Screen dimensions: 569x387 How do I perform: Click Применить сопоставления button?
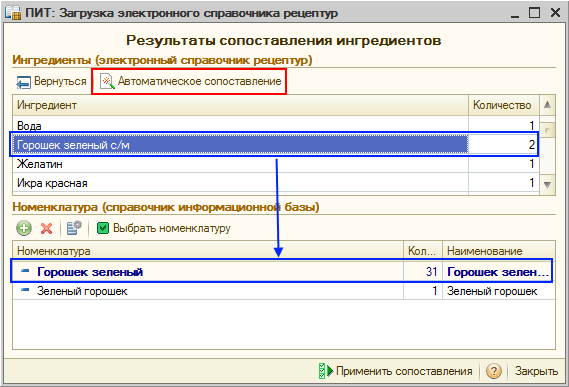[x=396, y=371]
